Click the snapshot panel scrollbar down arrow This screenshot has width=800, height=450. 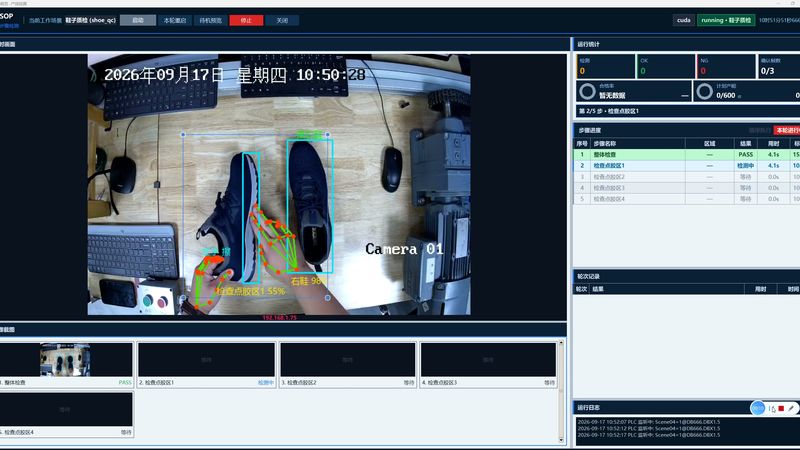561,440
